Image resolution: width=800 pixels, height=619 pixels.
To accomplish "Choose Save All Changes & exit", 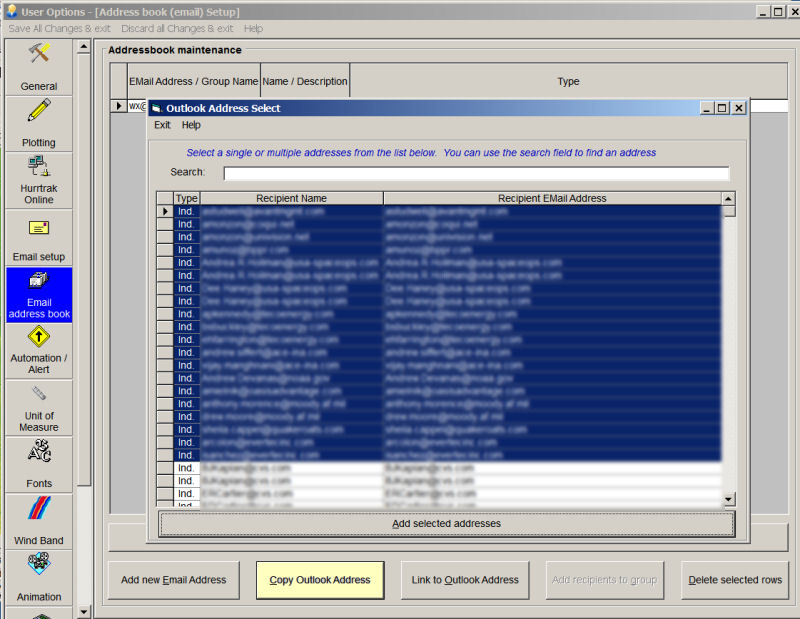I will (59, 29).
